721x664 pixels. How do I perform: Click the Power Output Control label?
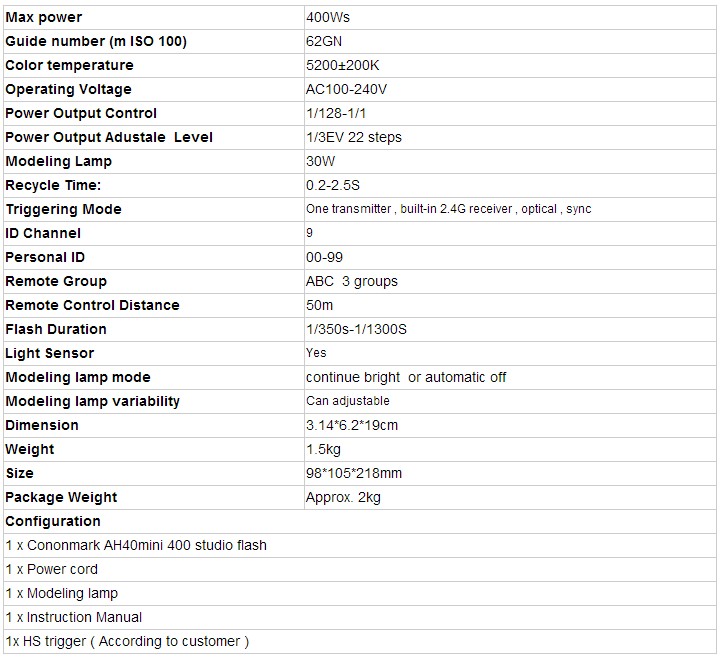[x=81, y=113]
